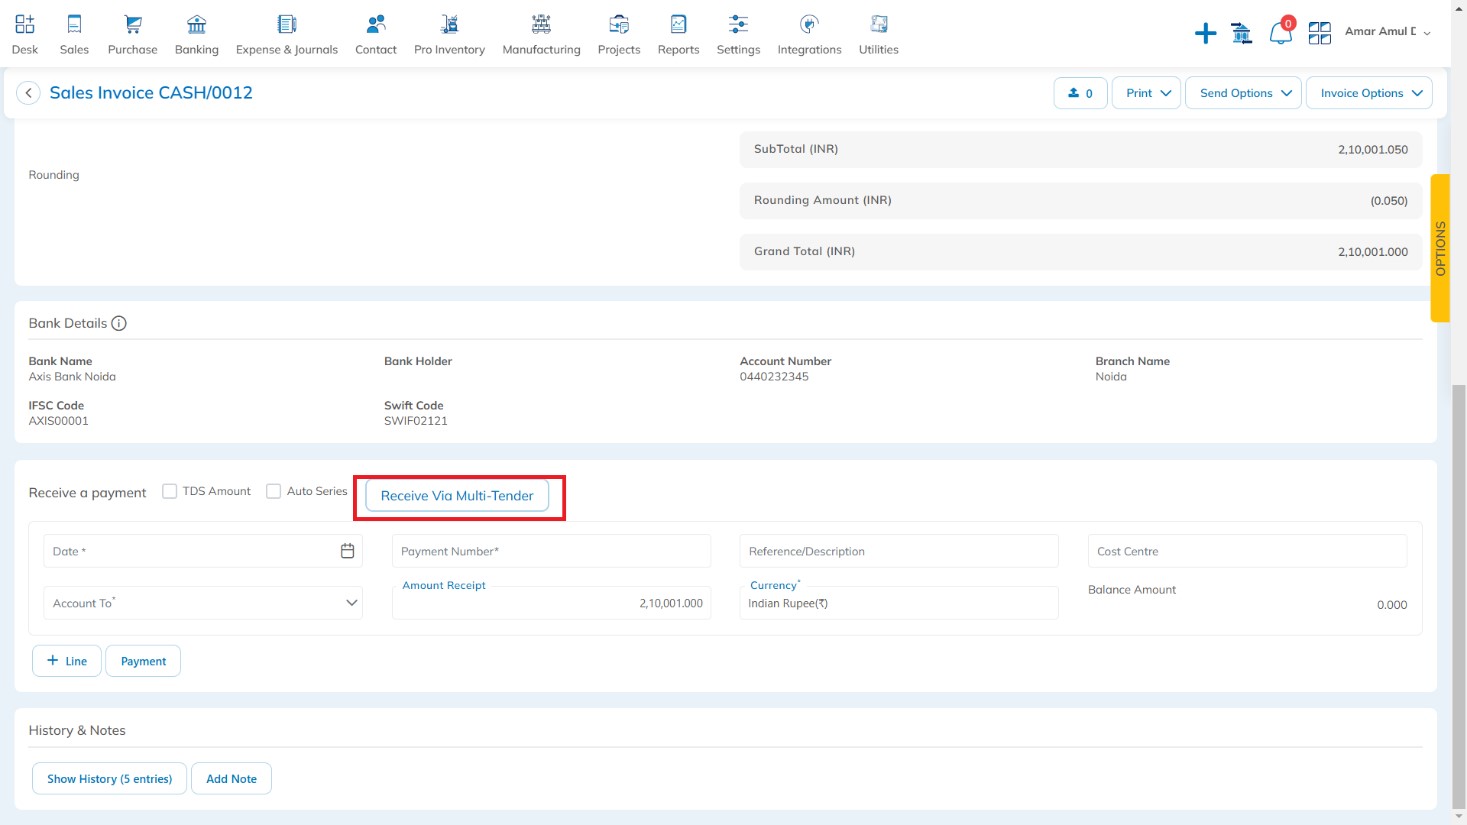Click the Date input field

pos(203,551)
